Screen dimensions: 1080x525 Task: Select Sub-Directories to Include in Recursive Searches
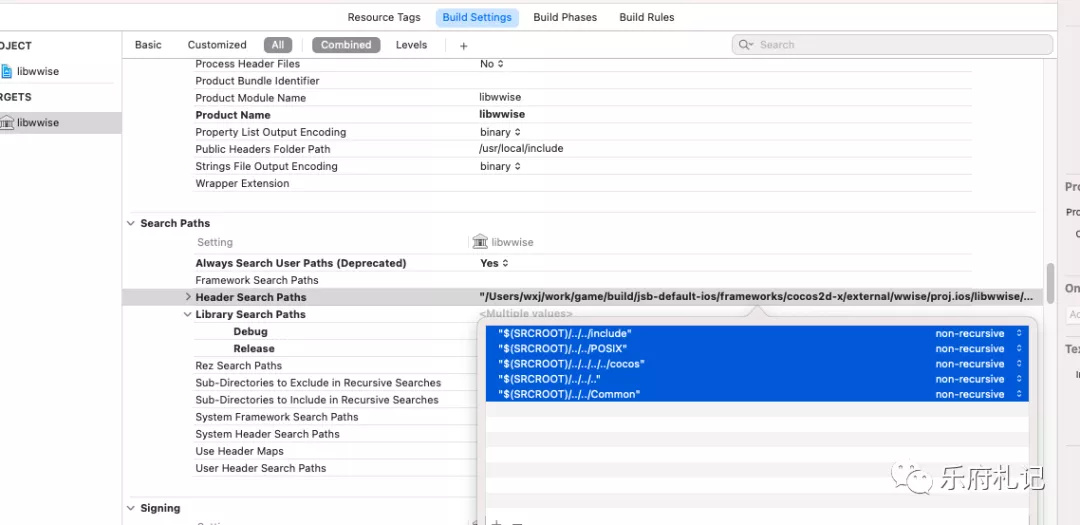tap(317, 400)
